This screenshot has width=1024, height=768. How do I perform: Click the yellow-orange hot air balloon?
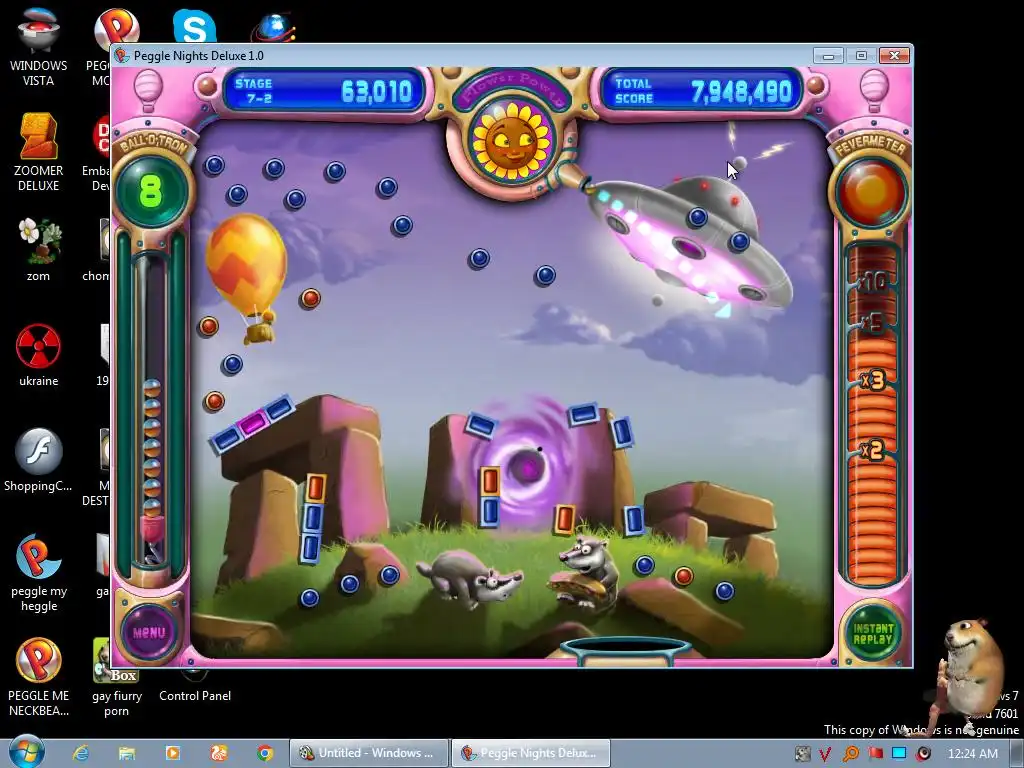(x=247, y=277)
